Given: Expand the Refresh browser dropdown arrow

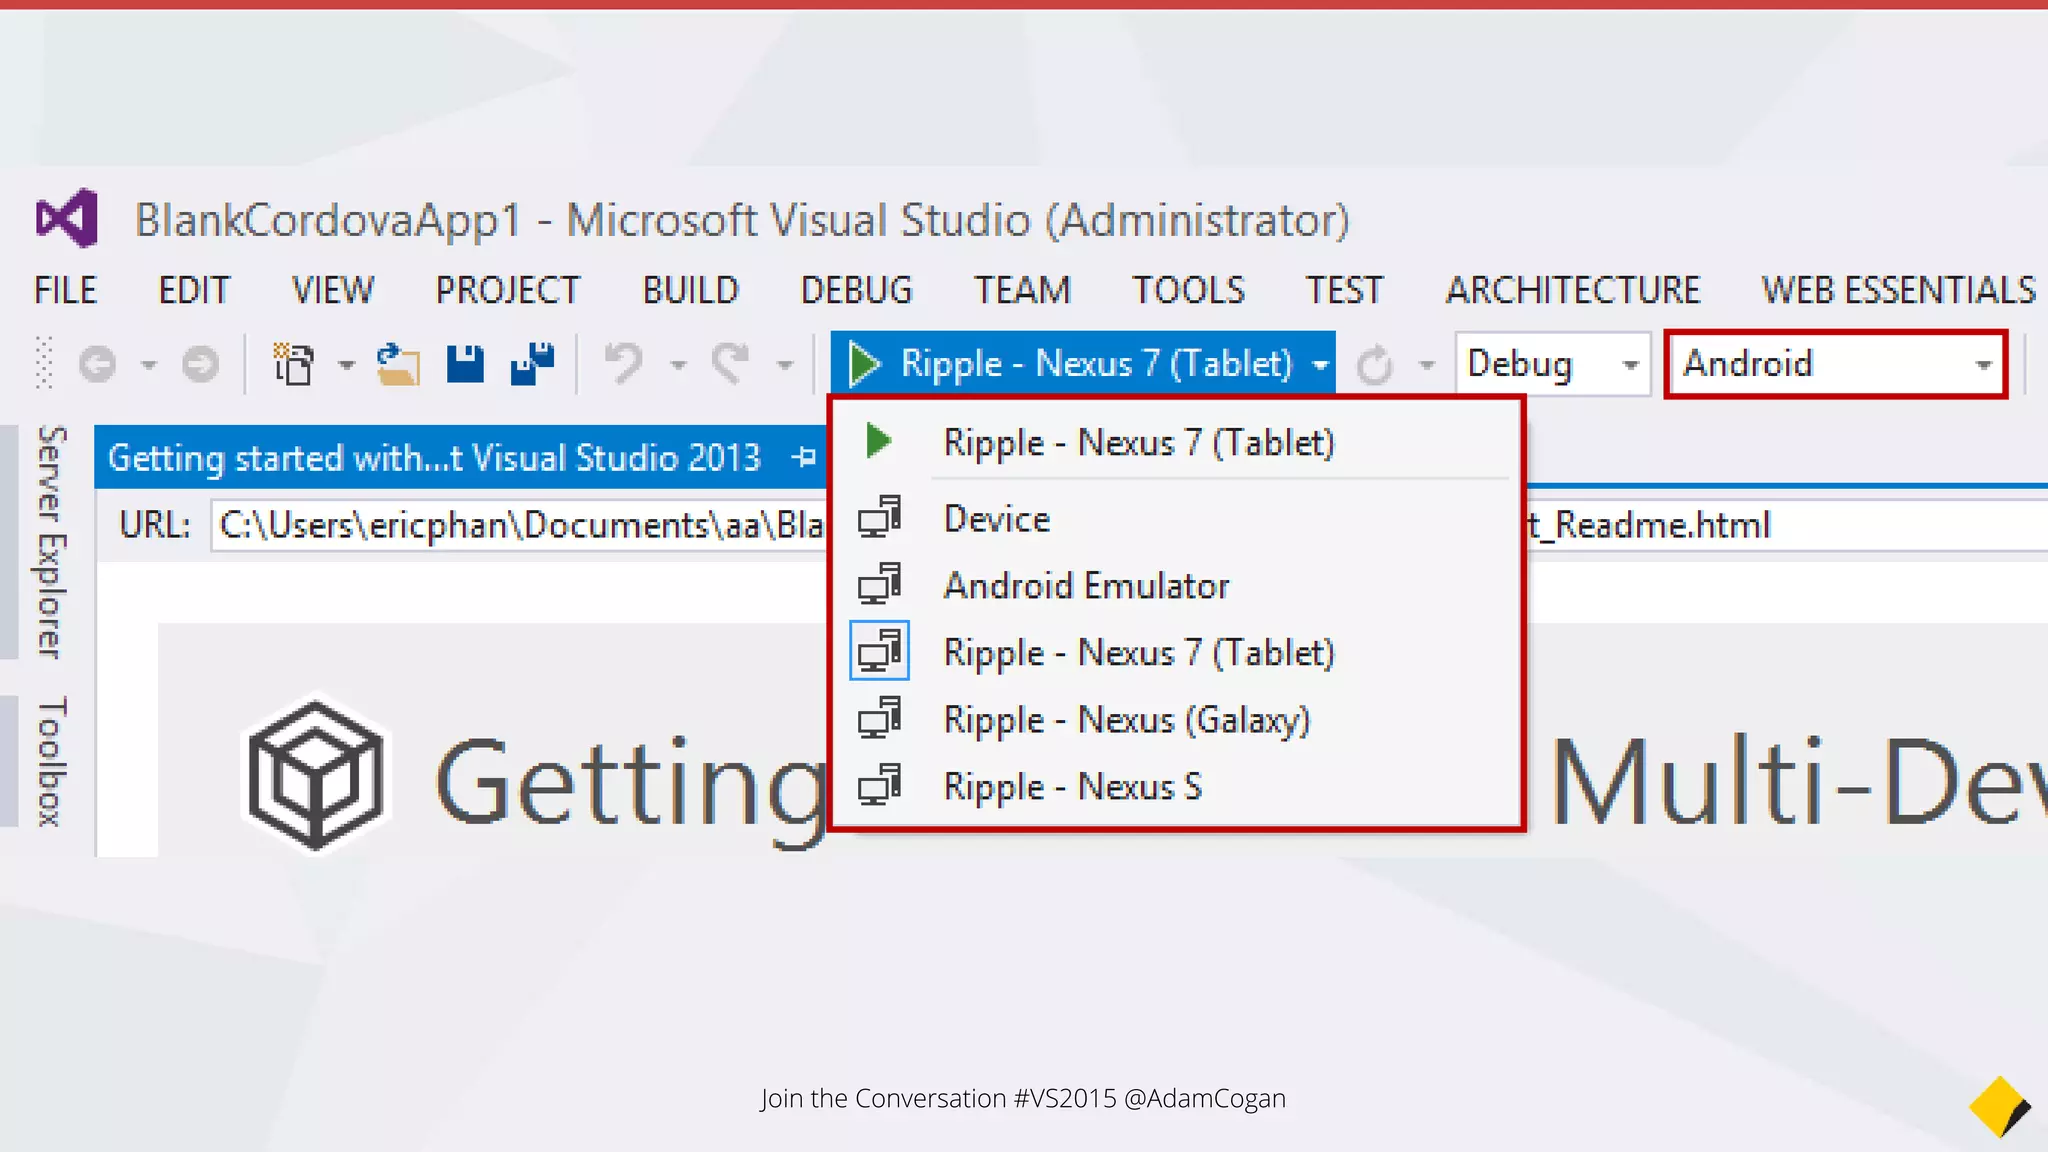Looking at the screenshot, I should point(1427,365).
